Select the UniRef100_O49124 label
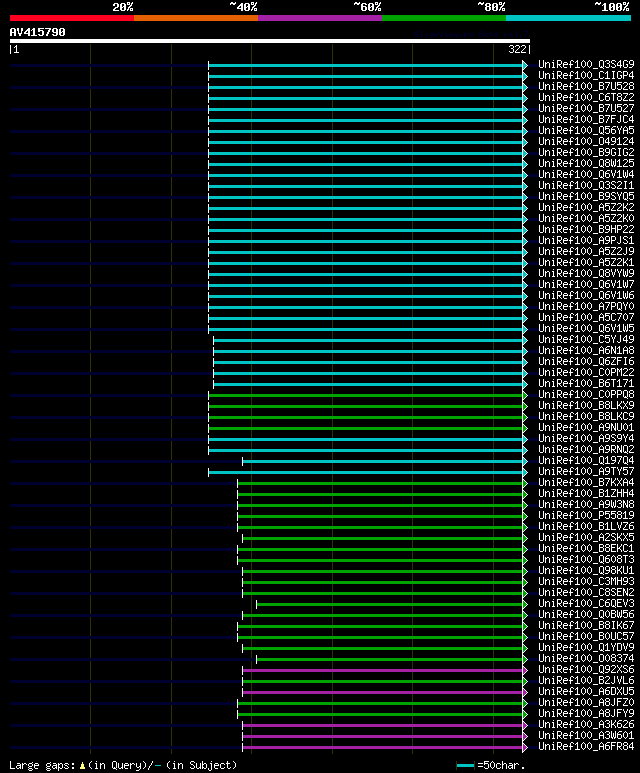 pos(586,141)
